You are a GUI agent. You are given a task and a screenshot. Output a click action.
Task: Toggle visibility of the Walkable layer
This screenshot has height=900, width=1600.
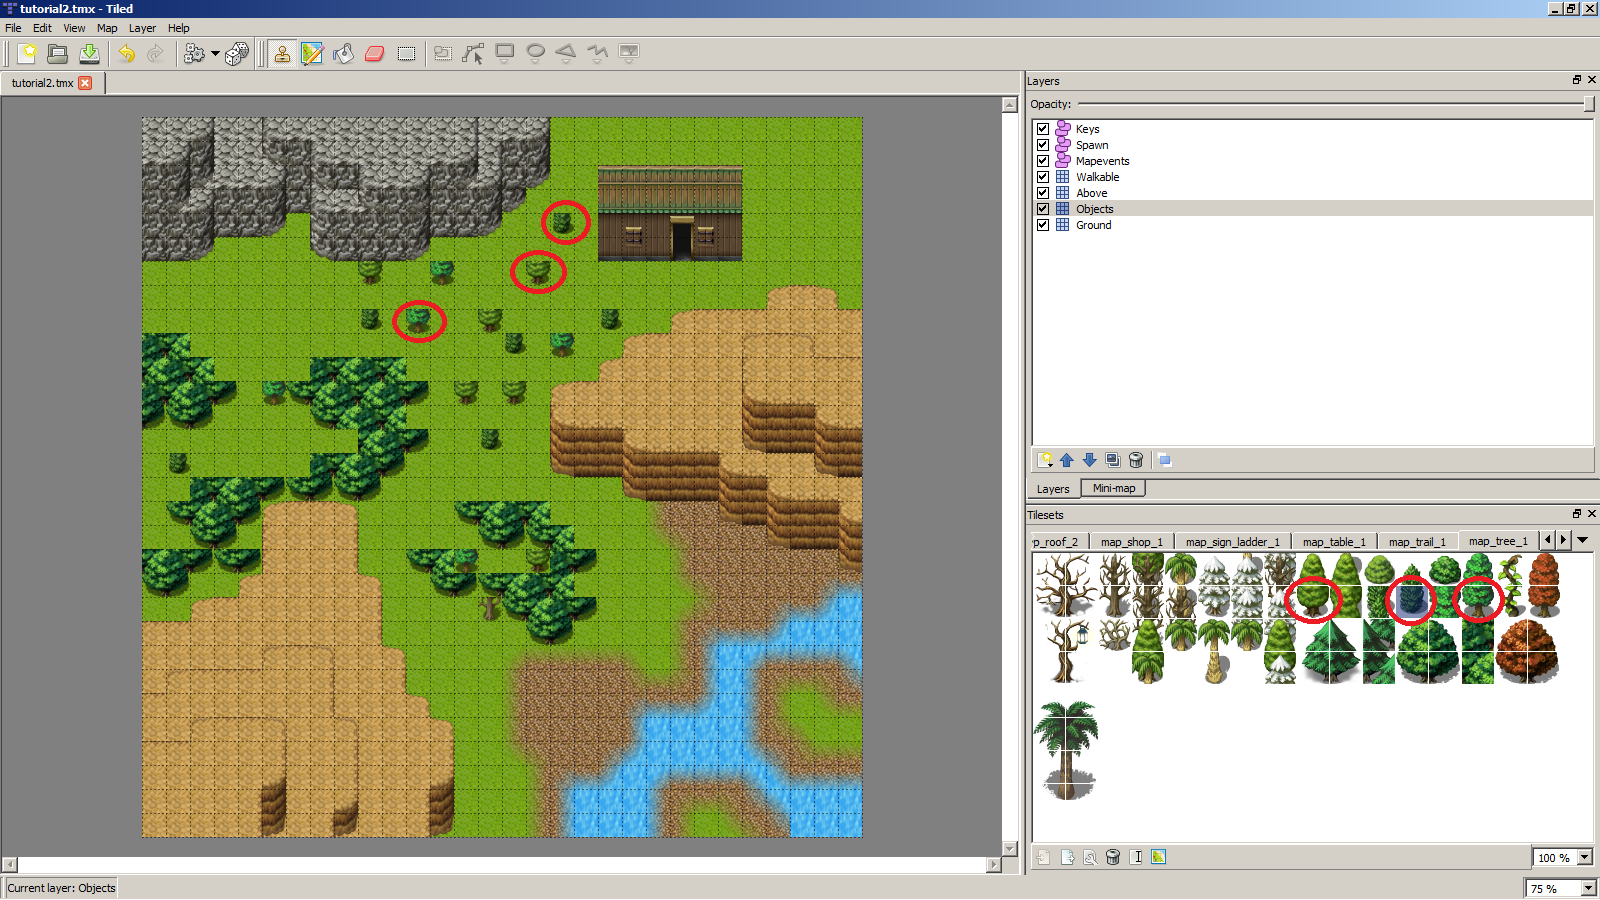(1043, 177)
